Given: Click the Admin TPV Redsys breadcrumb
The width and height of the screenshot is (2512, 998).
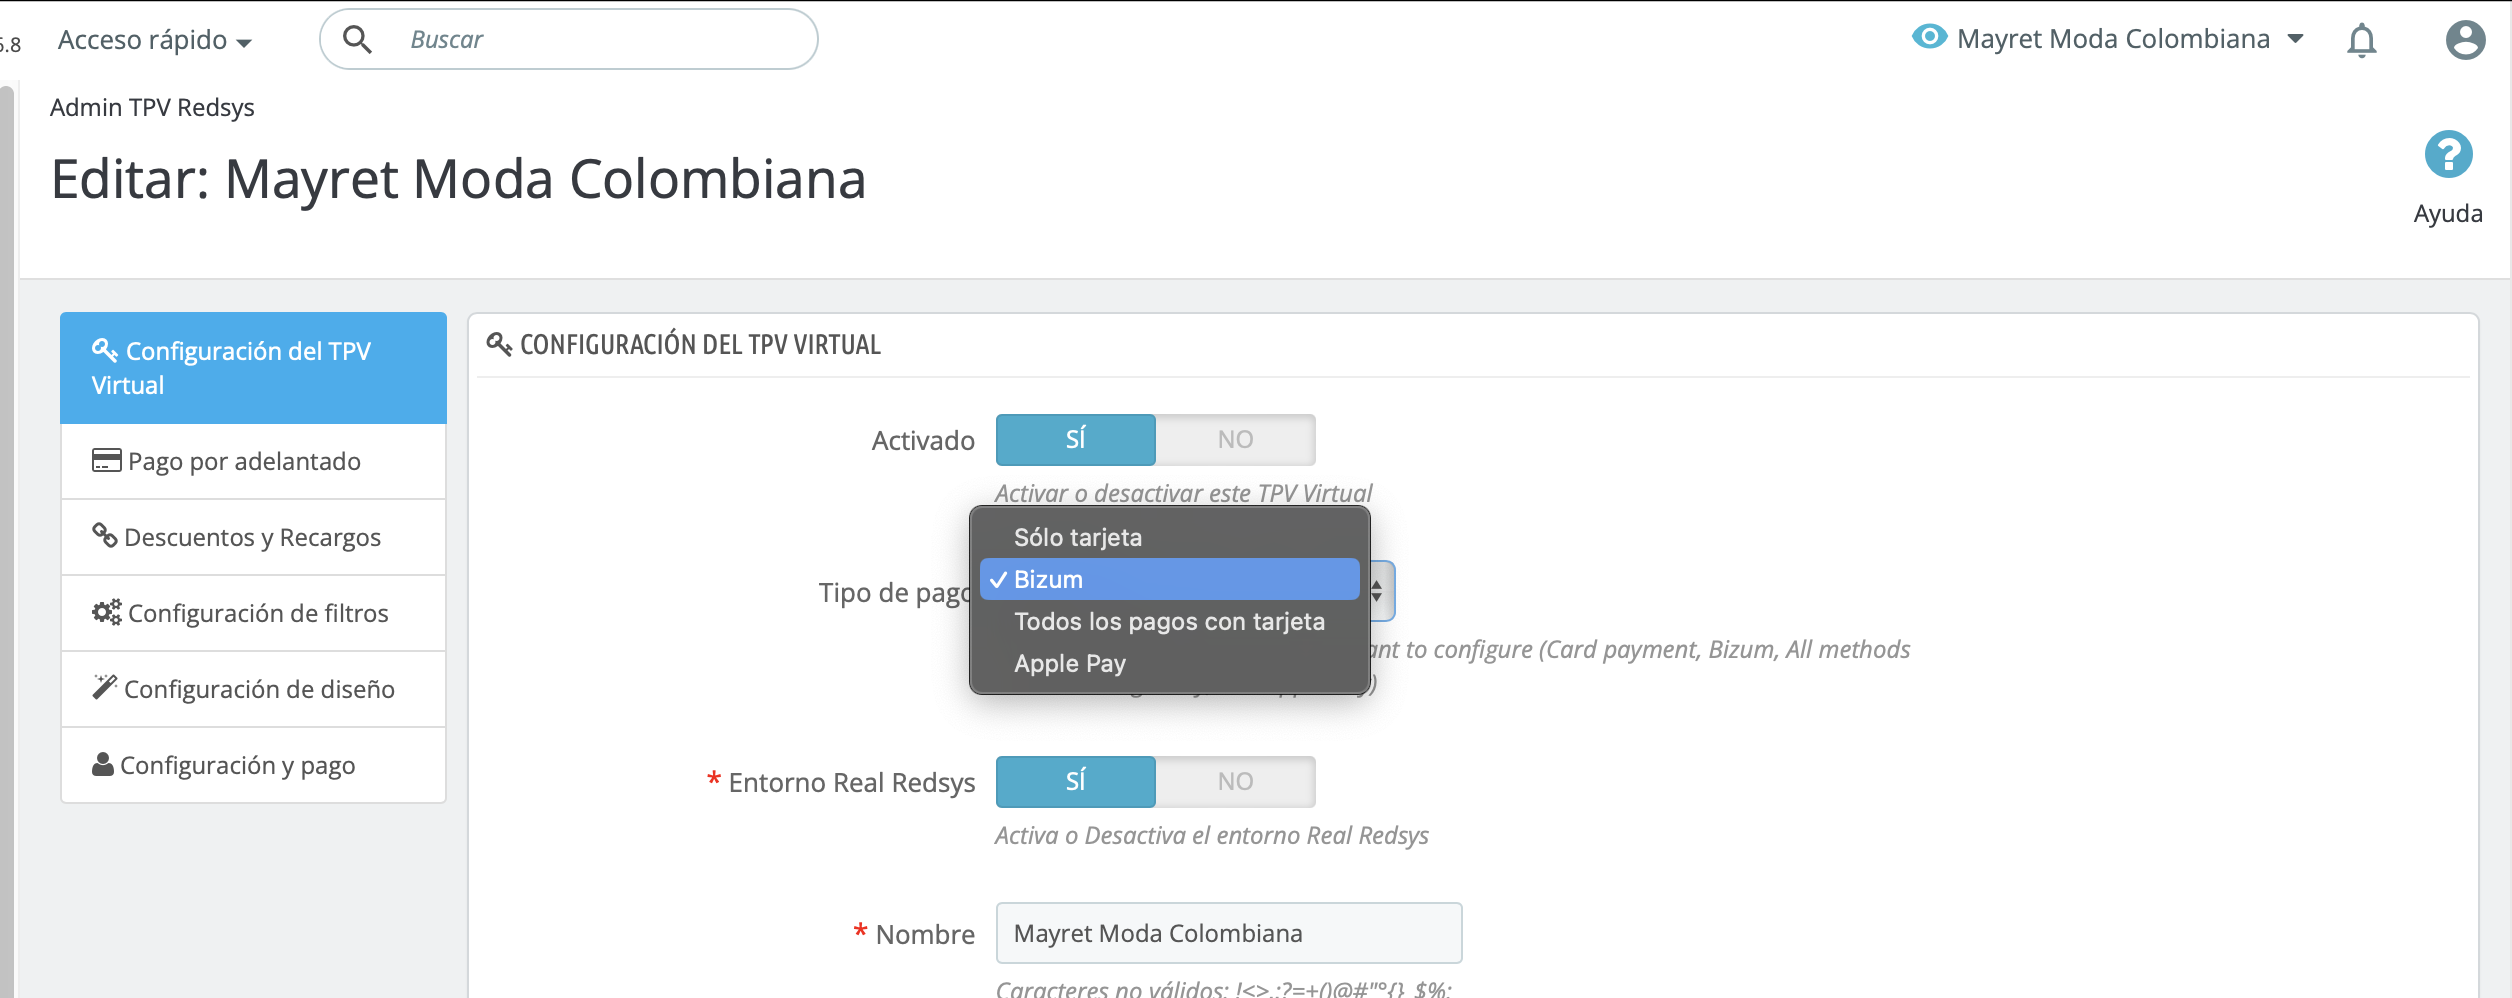Looking at the screenshot, I should 152,107.
